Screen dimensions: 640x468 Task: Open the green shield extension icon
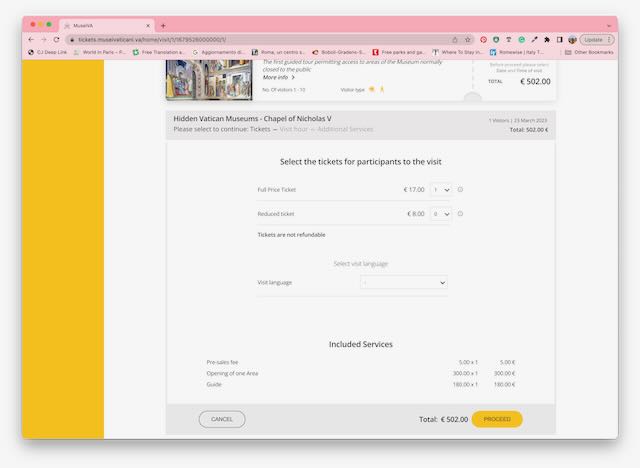pos(496,40)
